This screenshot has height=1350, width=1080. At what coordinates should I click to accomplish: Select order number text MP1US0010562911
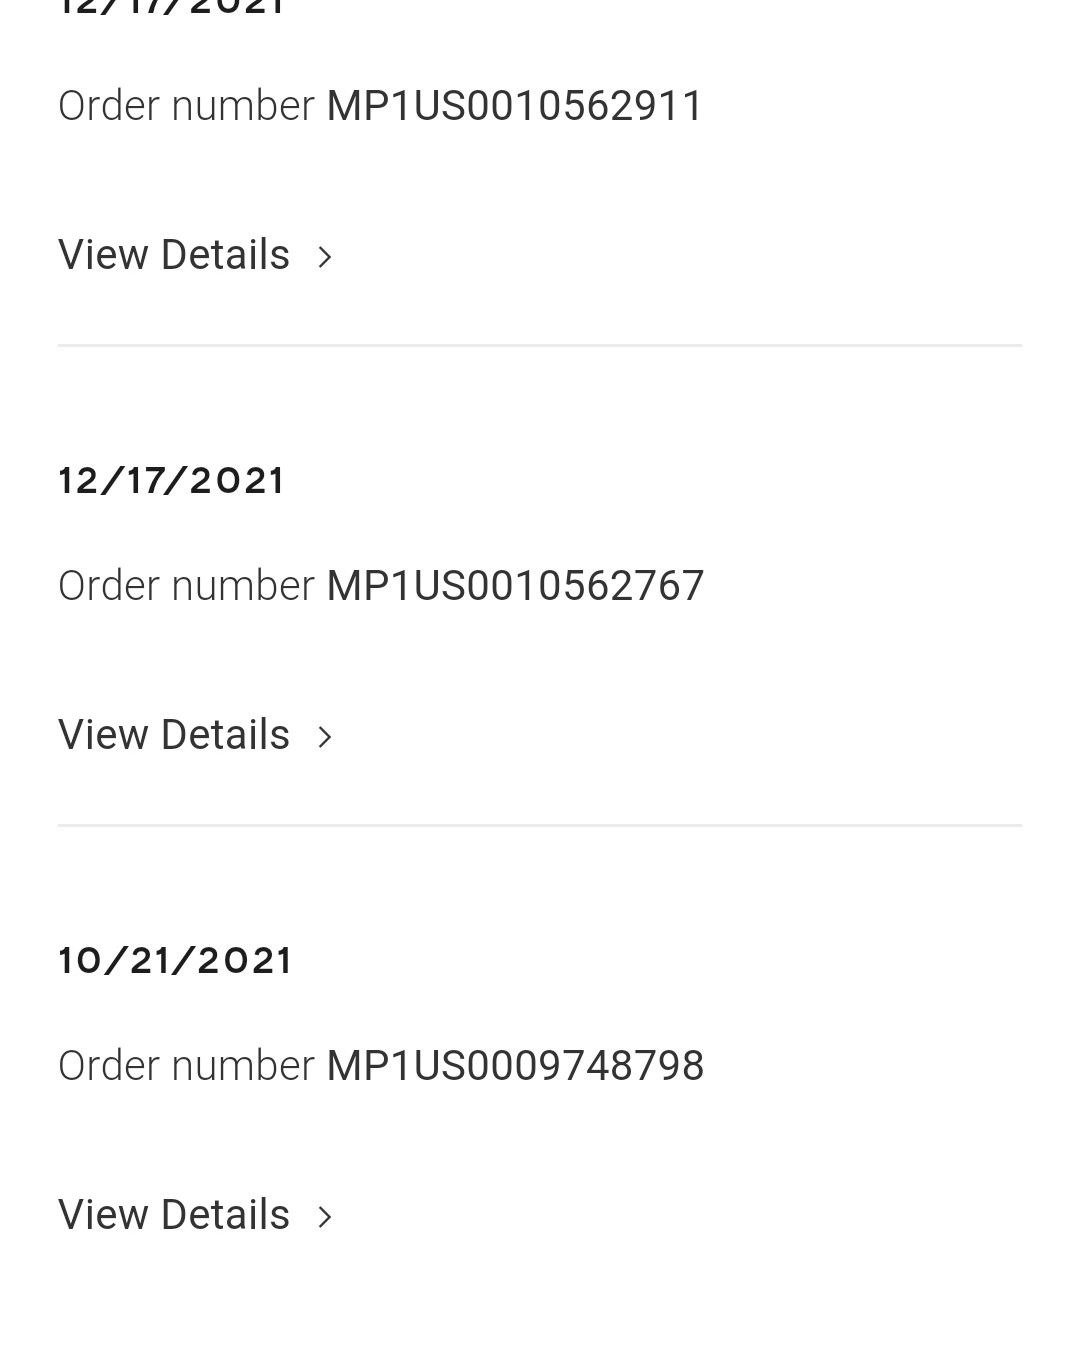coord(515,106)
